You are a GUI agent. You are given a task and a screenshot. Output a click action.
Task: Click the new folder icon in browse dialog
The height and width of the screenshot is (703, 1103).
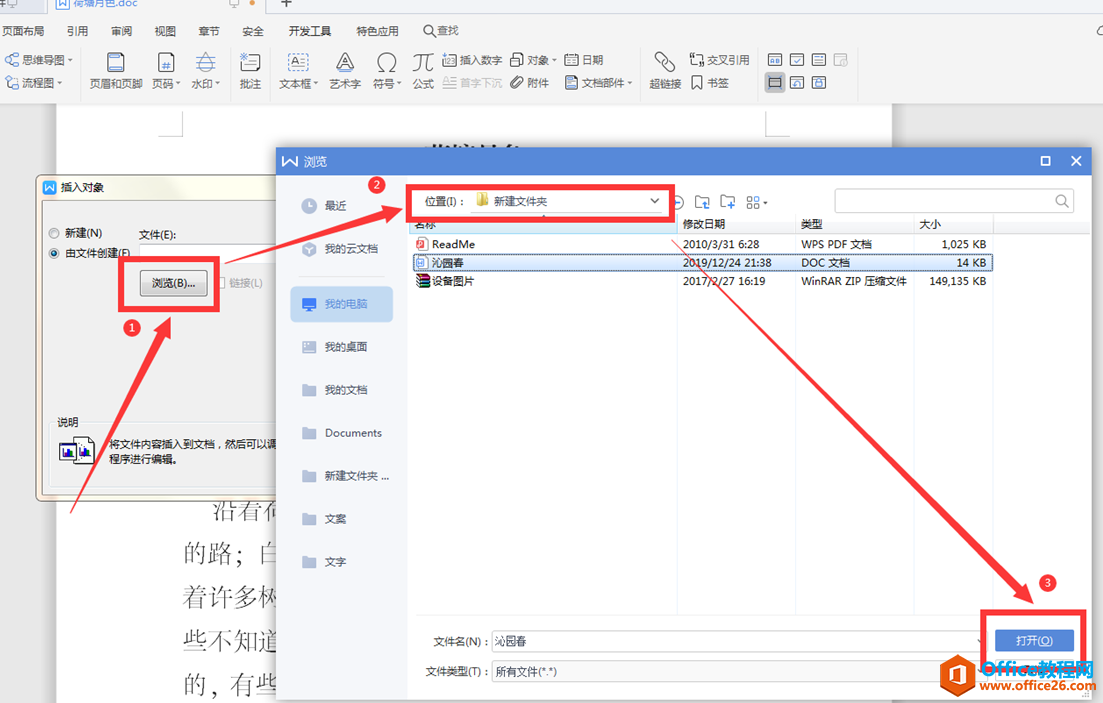(727, 203)
